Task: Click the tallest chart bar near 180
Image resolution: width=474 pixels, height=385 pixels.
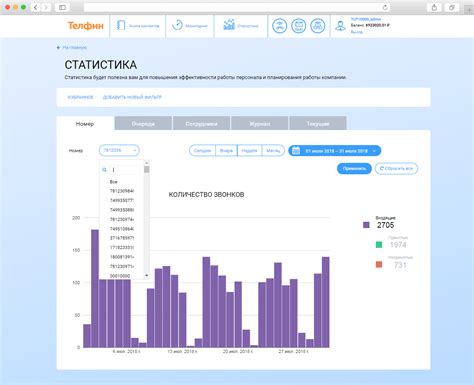Action: (x=95, y=288)
